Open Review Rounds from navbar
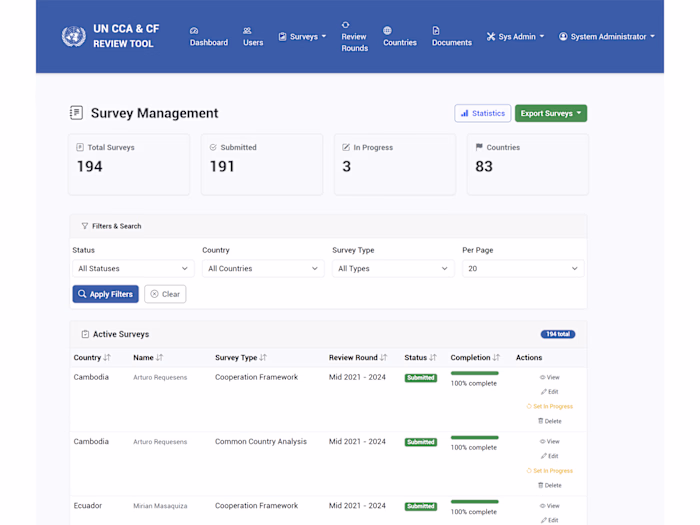The width and height of the screenshot is (700, 525). coord(354,36)
